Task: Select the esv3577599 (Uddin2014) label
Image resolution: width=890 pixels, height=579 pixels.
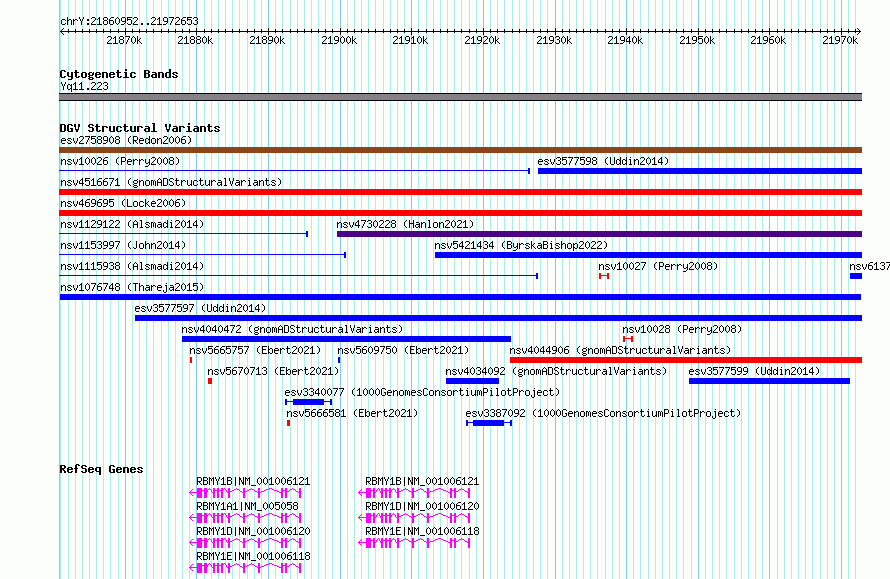Action: 754,371
